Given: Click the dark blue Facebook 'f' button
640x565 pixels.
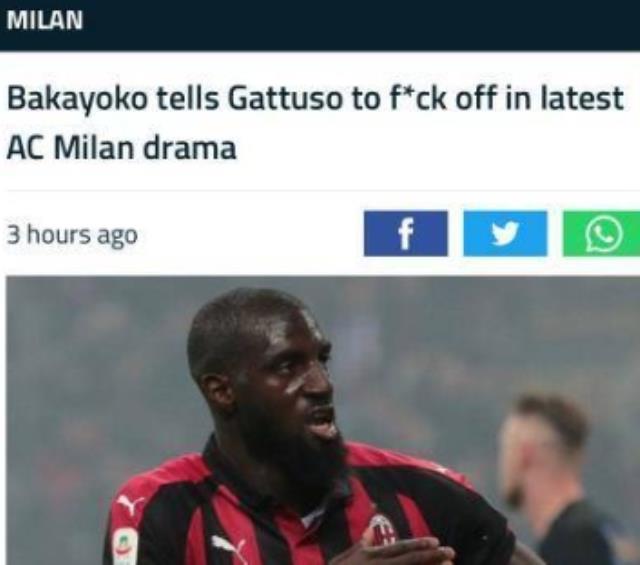Looking at the screenshot, I should click(x=405, y=234).
